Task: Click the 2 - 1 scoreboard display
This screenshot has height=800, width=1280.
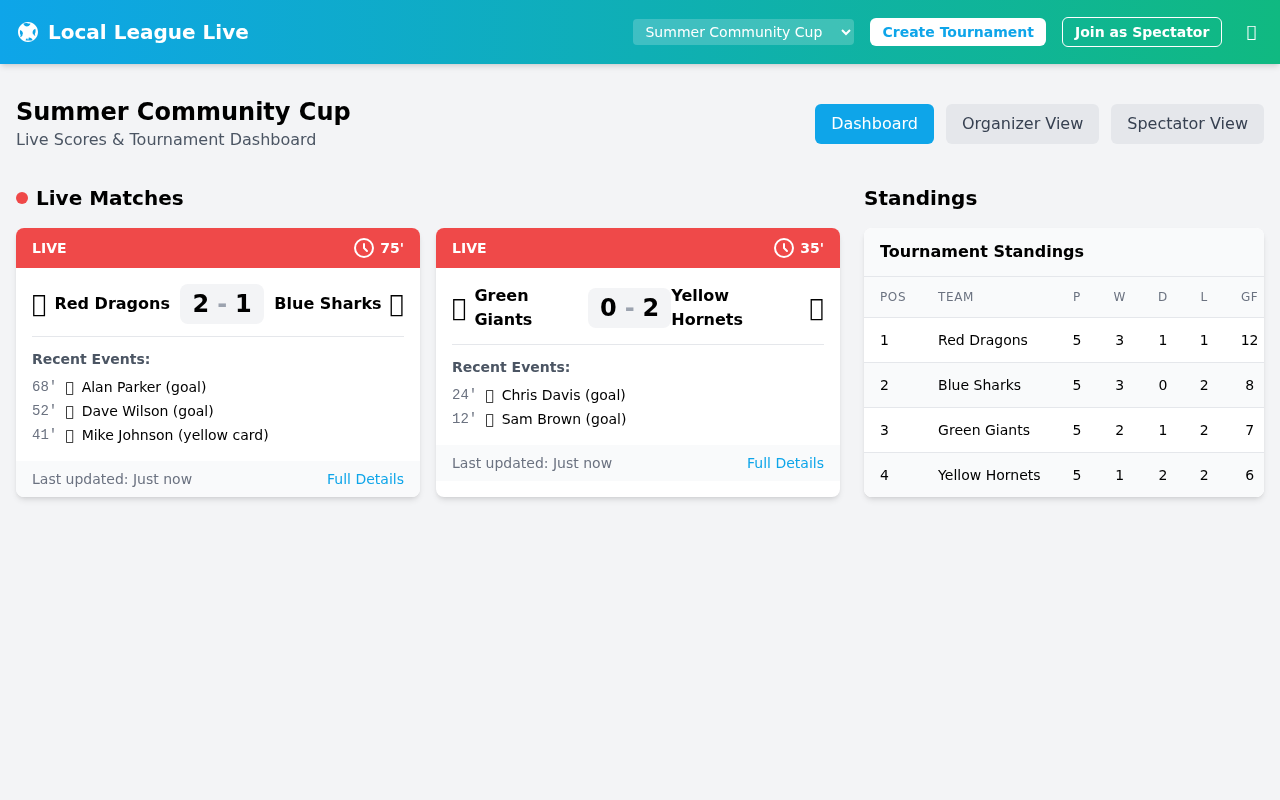Action: tap(221, 304)
